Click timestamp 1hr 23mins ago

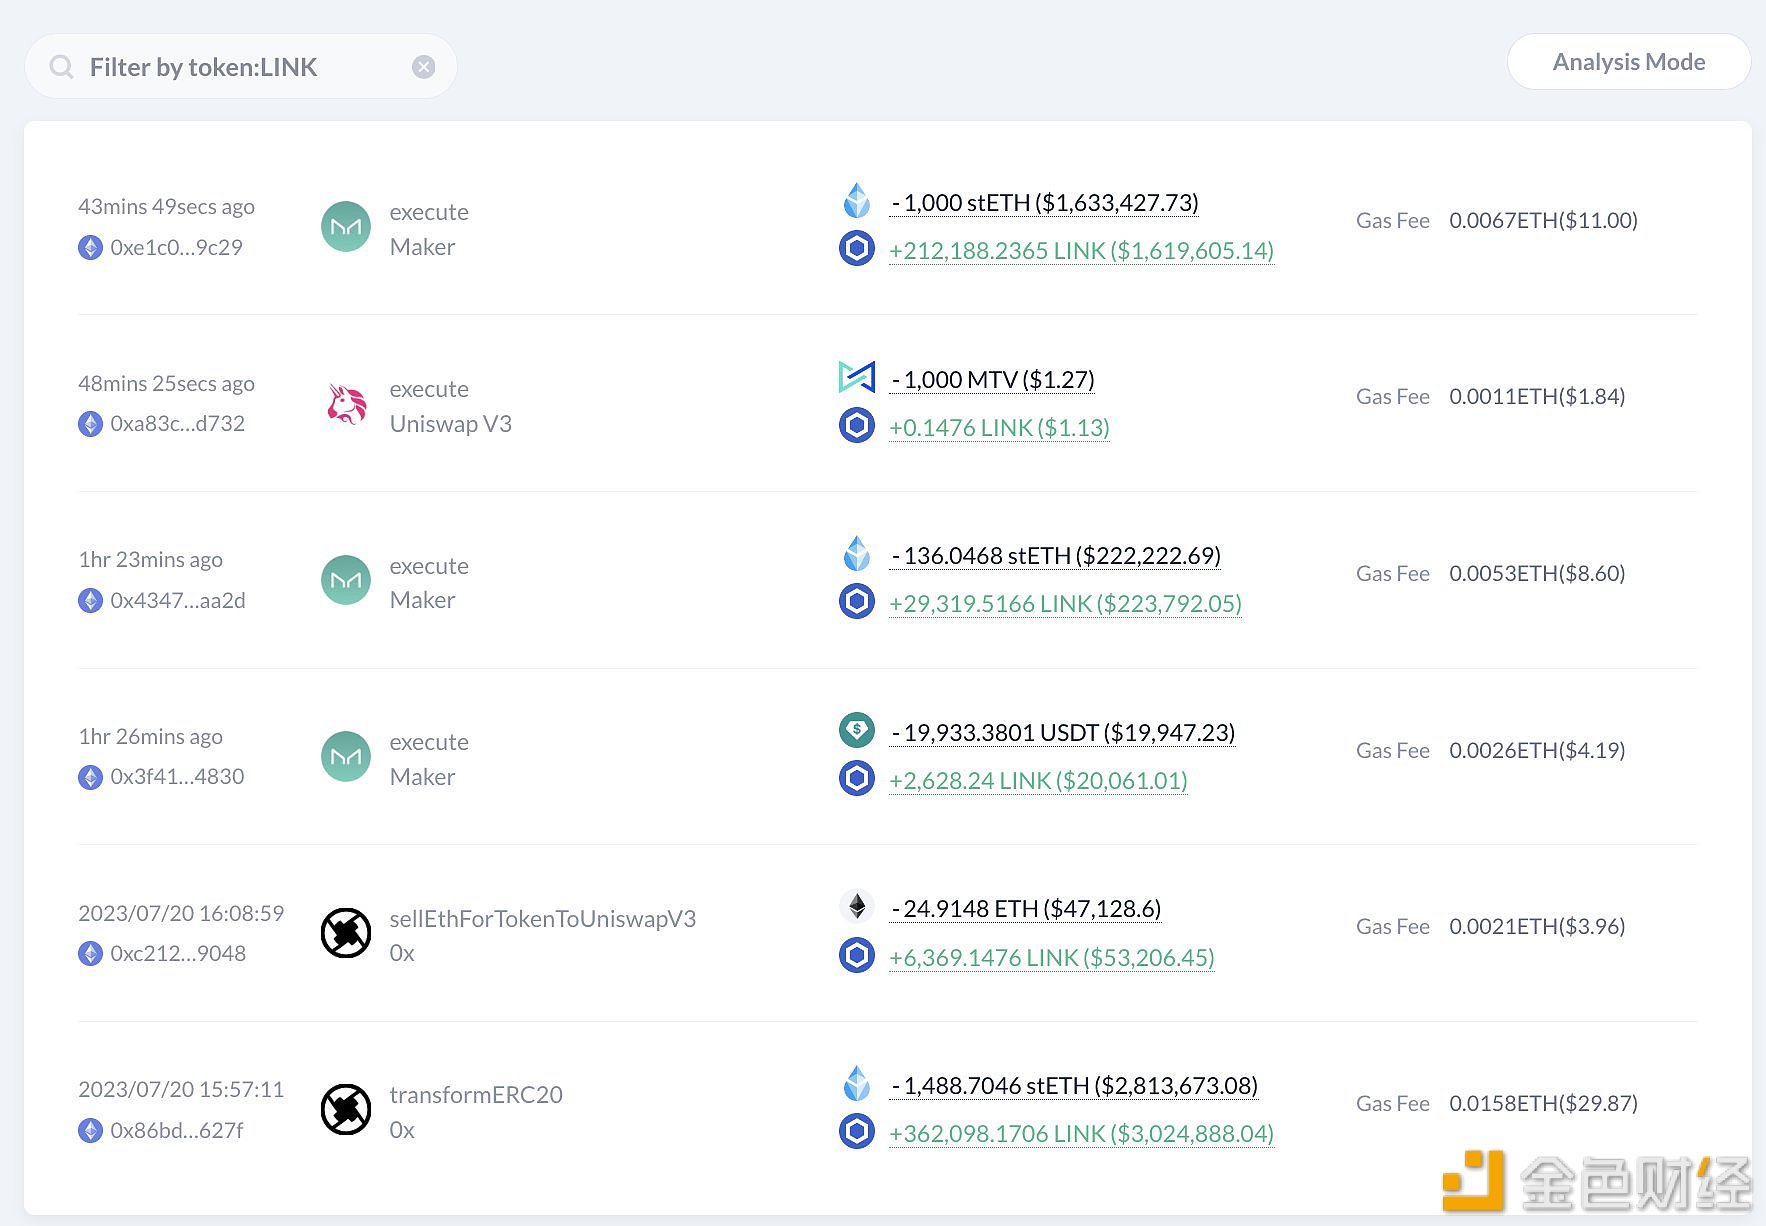151,560
